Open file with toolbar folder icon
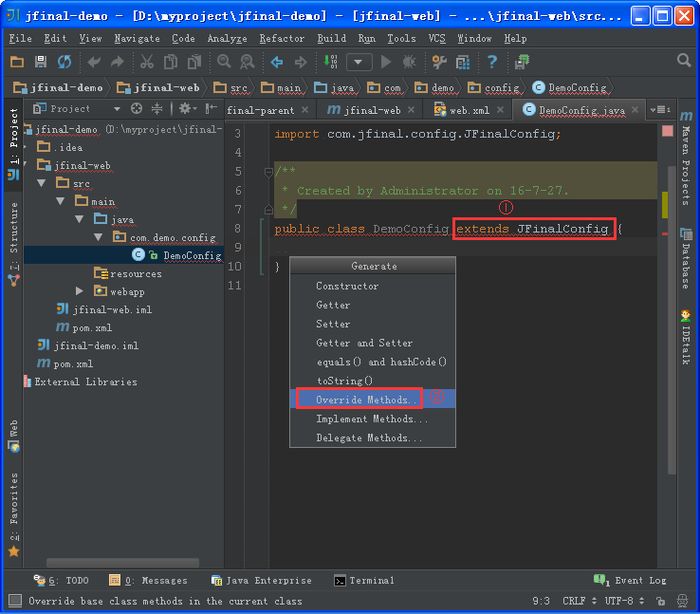This screenshot has width=700, height=614. [17, 61]
